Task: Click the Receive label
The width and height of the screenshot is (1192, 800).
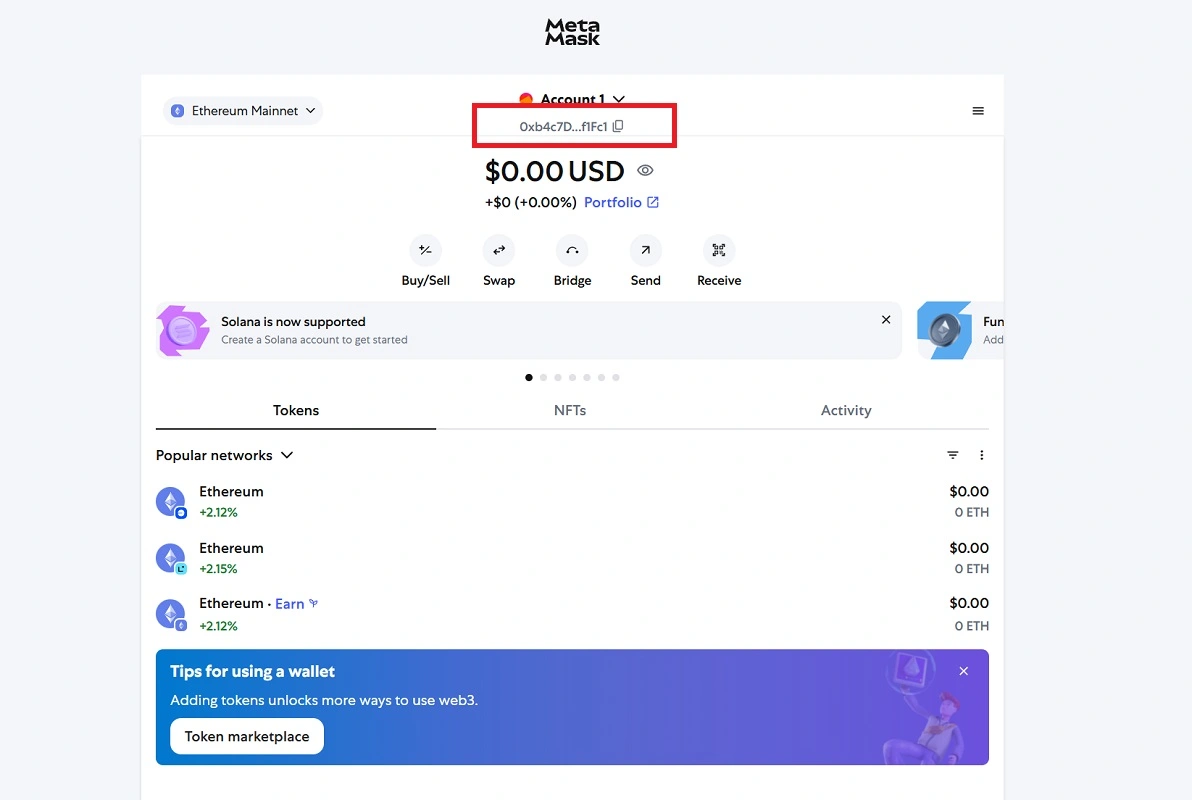Action: (719, 281)
